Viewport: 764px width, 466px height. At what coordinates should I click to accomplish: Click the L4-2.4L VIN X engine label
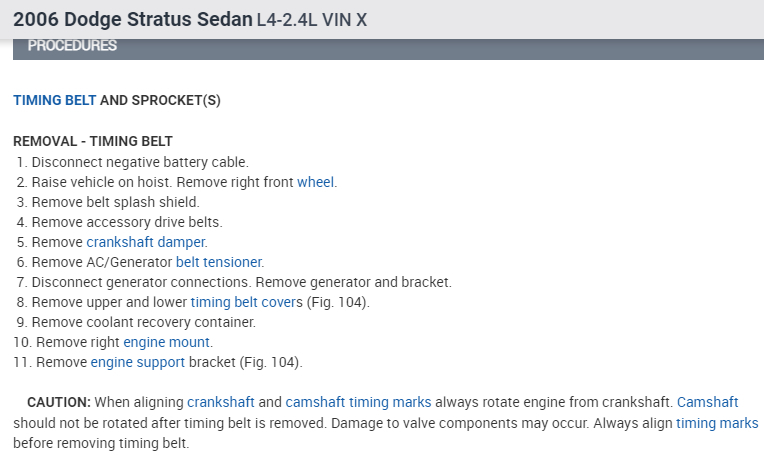311,20
